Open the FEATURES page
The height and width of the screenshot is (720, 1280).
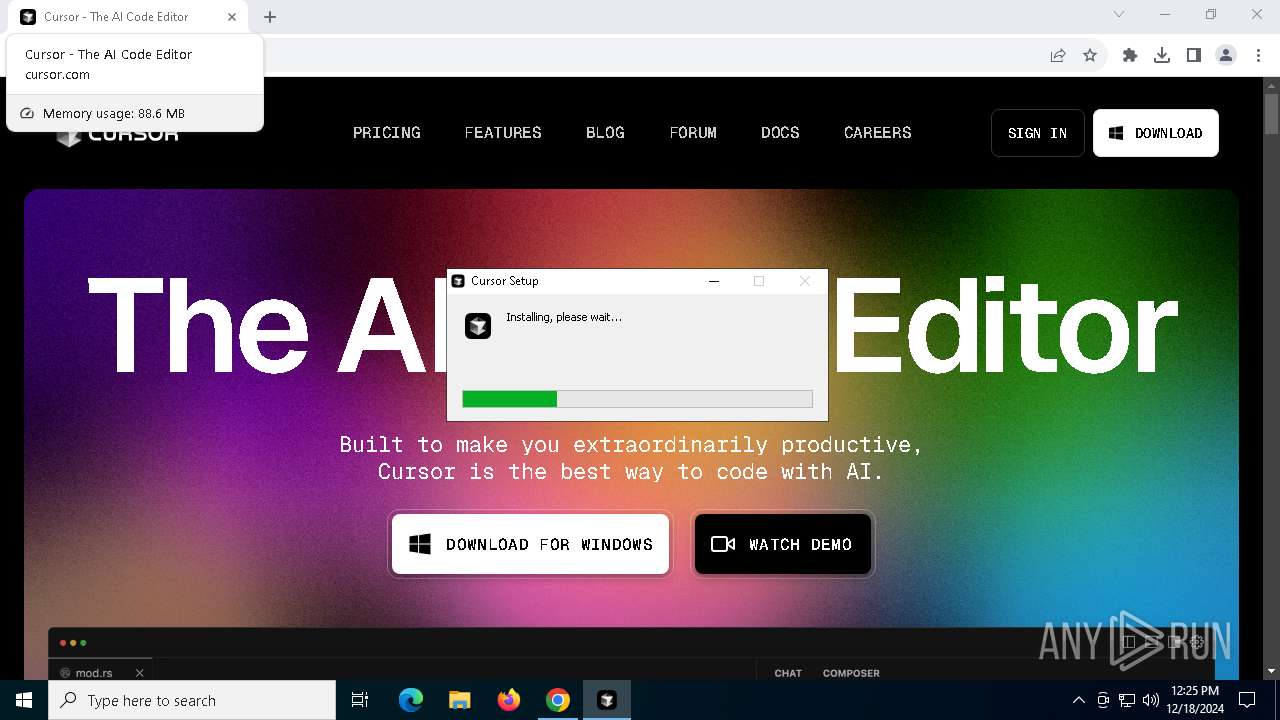(x=503, y=133)
